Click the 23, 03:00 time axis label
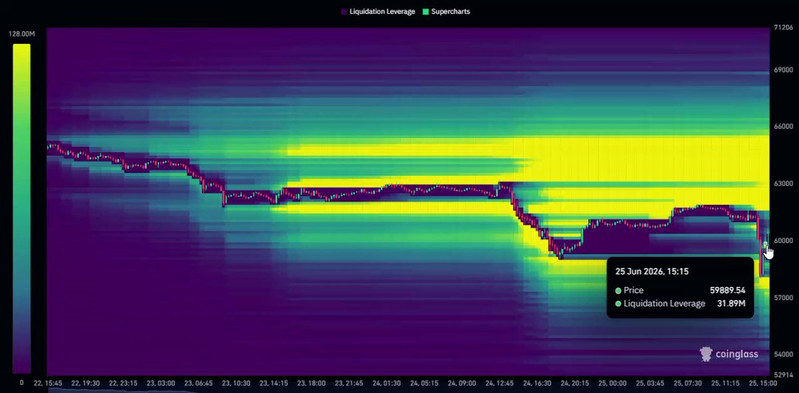799x393 pixels. (x=161, y=383)
